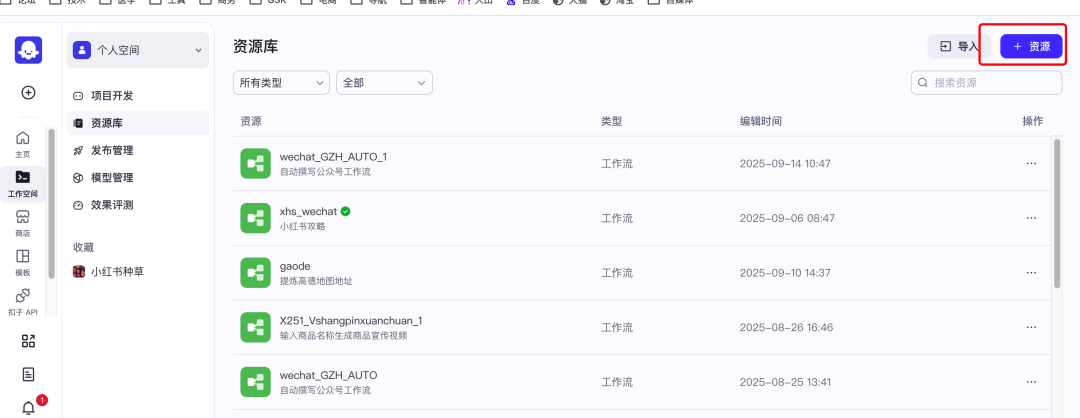Open the gaode workflow name
Screen dimensions: 1080x418
pyautogui.click(x=295, y=266)
